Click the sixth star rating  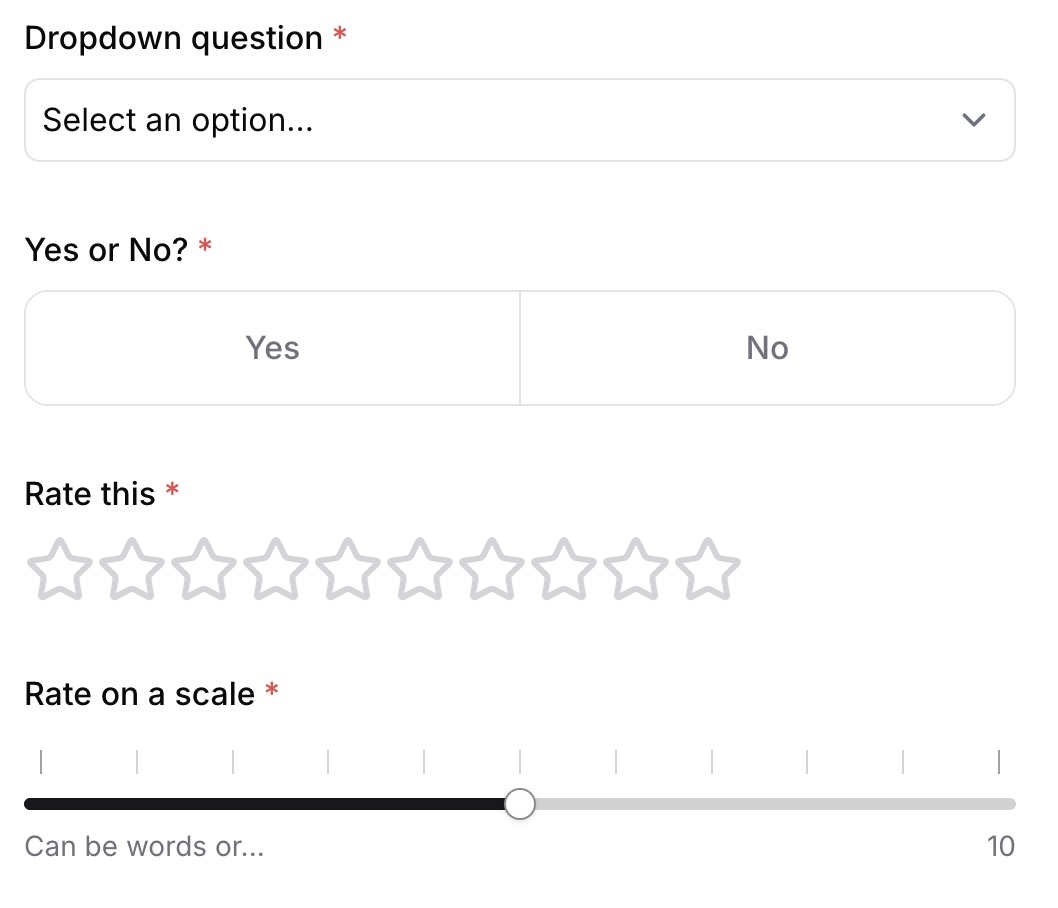tap(420, 569)
